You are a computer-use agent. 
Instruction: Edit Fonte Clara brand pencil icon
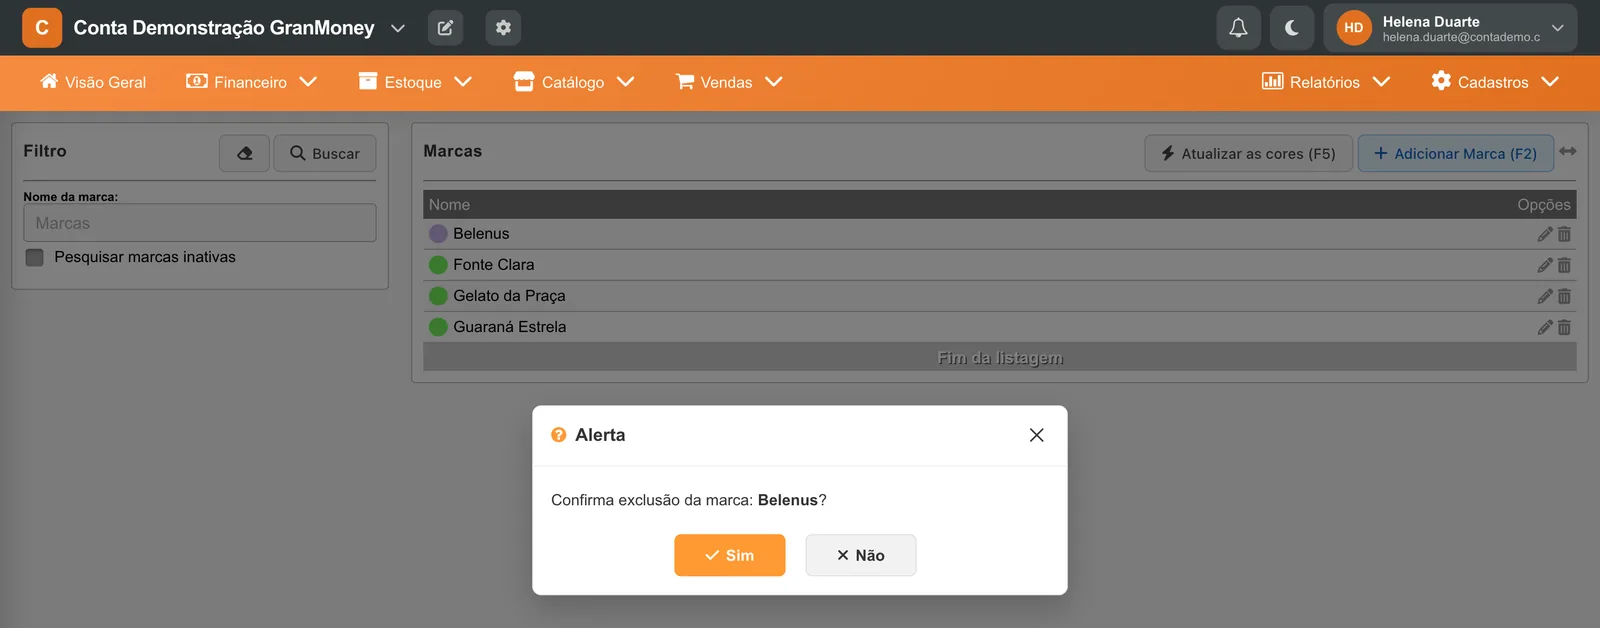coord(1545,265)
